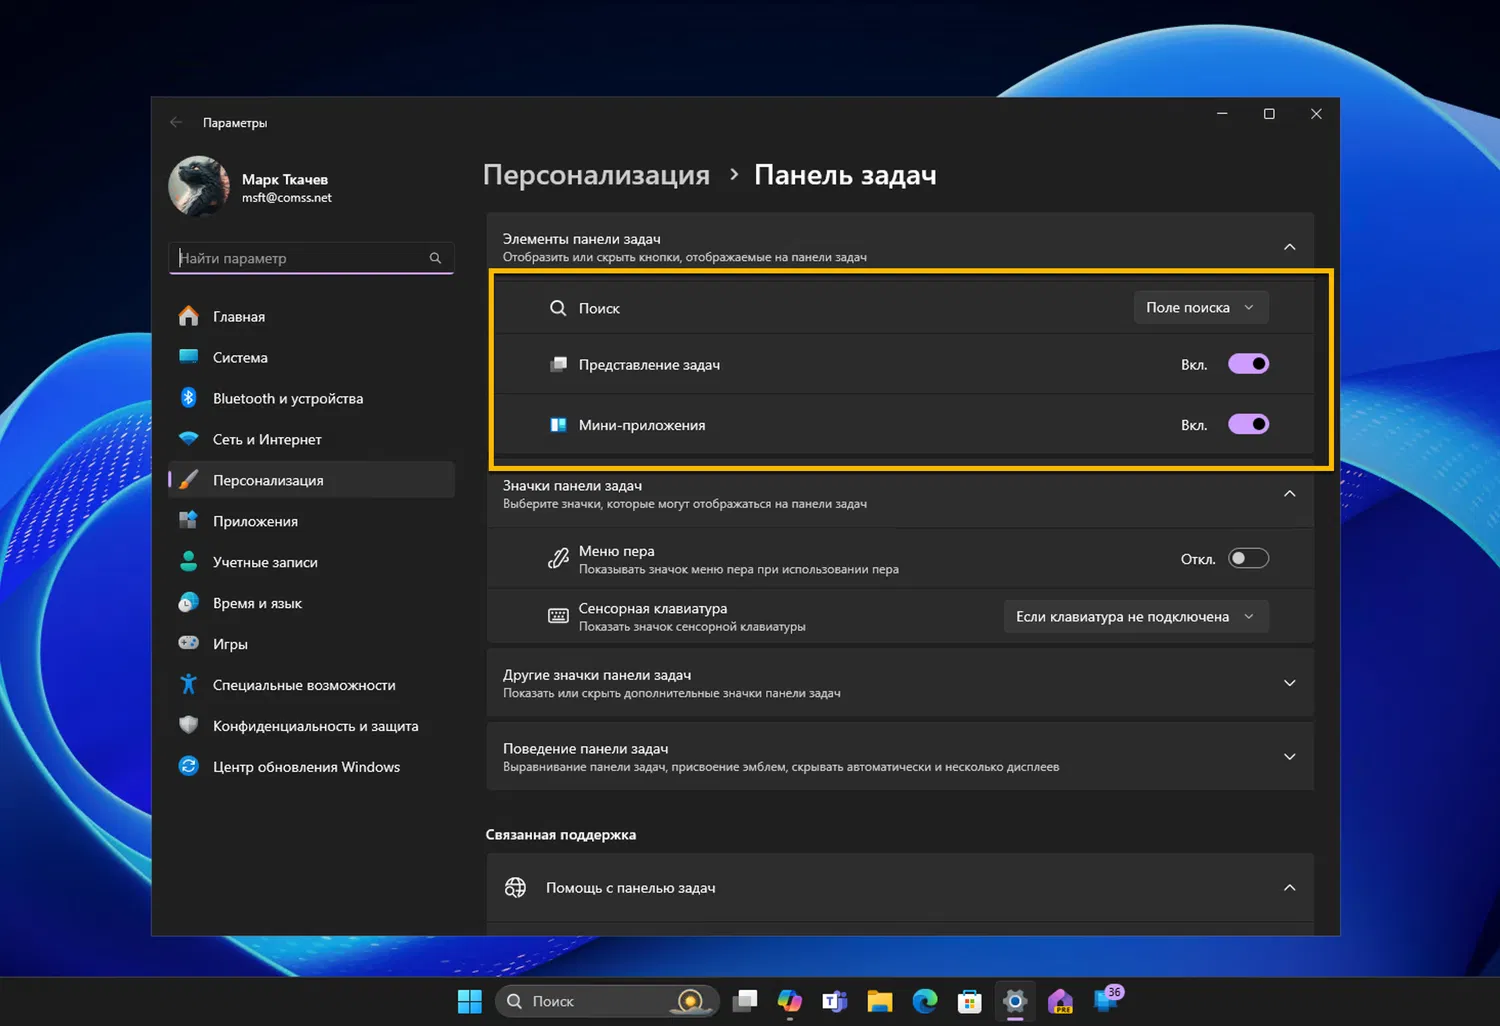This screenshot has width=1500, height=1026.
Task: Launch Copilot from the taskbar
Action: pyautogui.click(x=790, y=1001)
